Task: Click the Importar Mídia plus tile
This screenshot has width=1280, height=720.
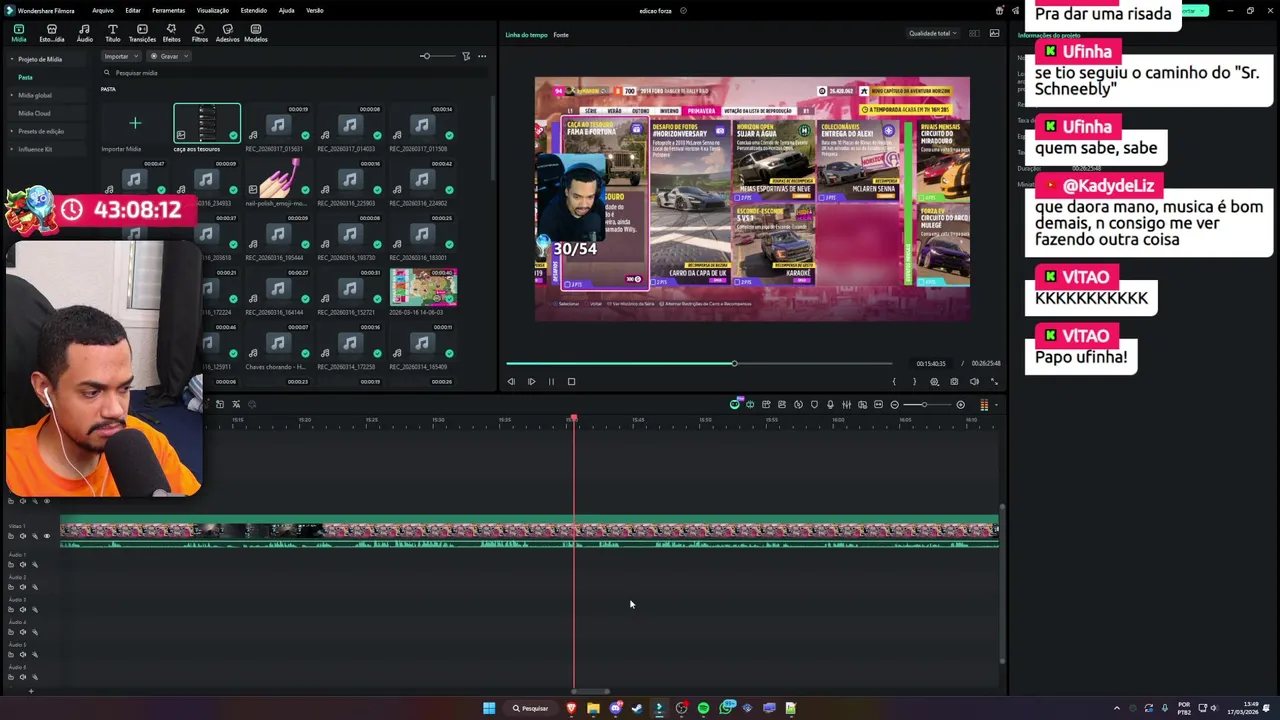Action: tap(135, 124)
